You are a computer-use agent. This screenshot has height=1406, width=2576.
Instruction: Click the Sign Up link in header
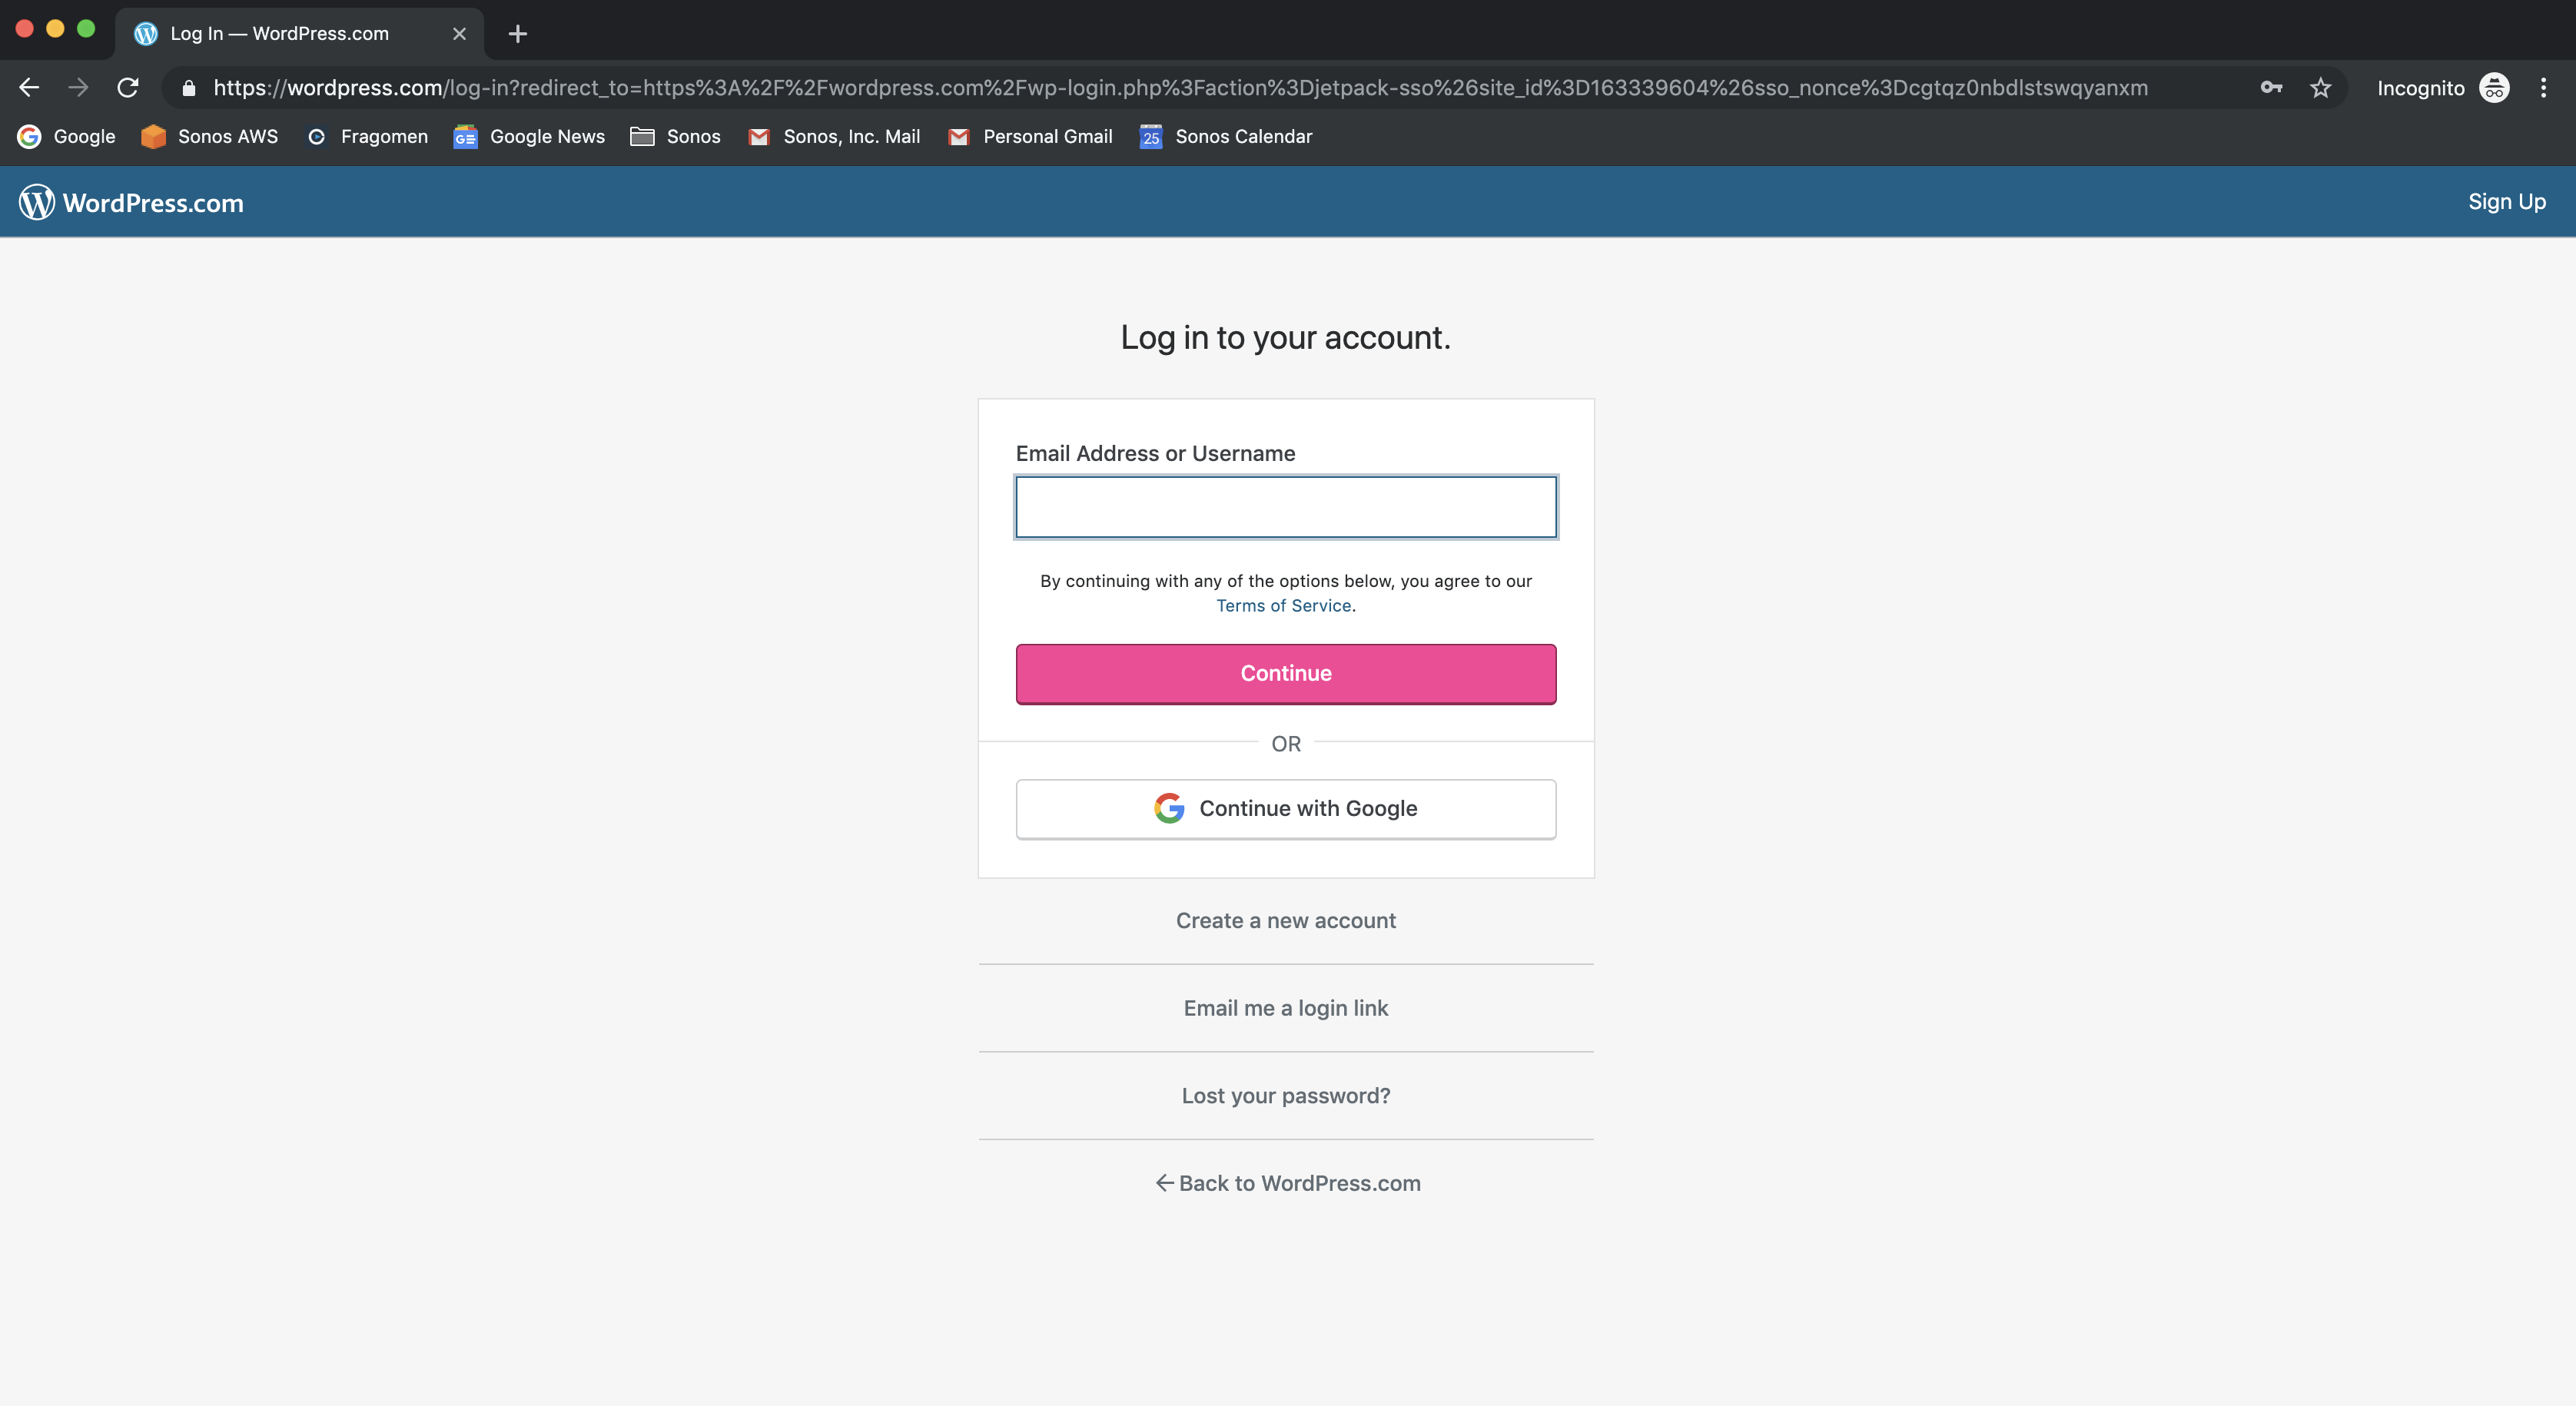pos(2506,202)
